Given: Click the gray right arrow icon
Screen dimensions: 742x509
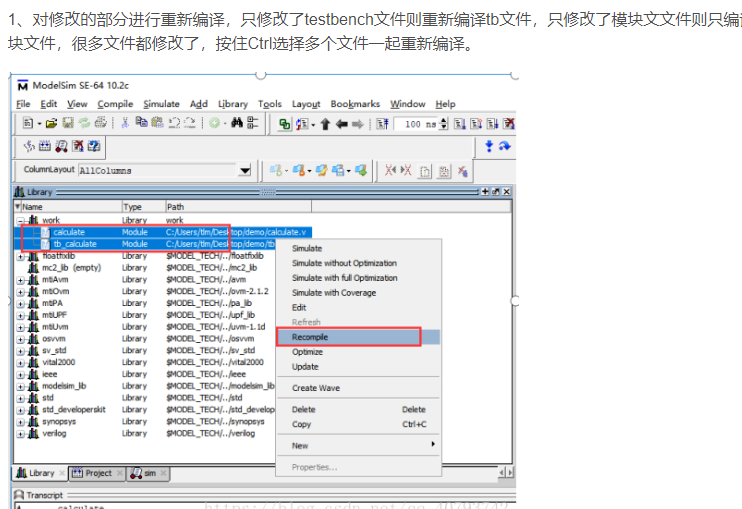Looking at the screenshot, I should (358, 124).
